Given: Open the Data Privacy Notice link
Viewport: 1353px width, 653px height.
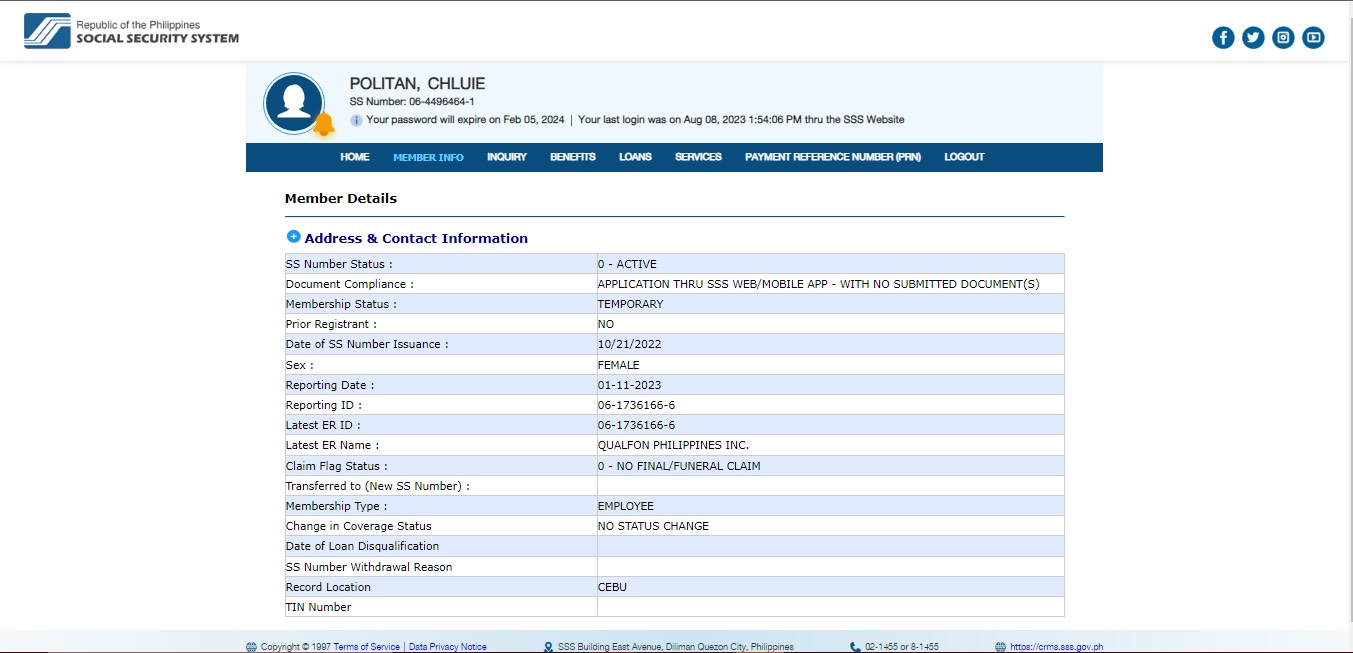Looking at the screenshot, I should click(448, 647).
